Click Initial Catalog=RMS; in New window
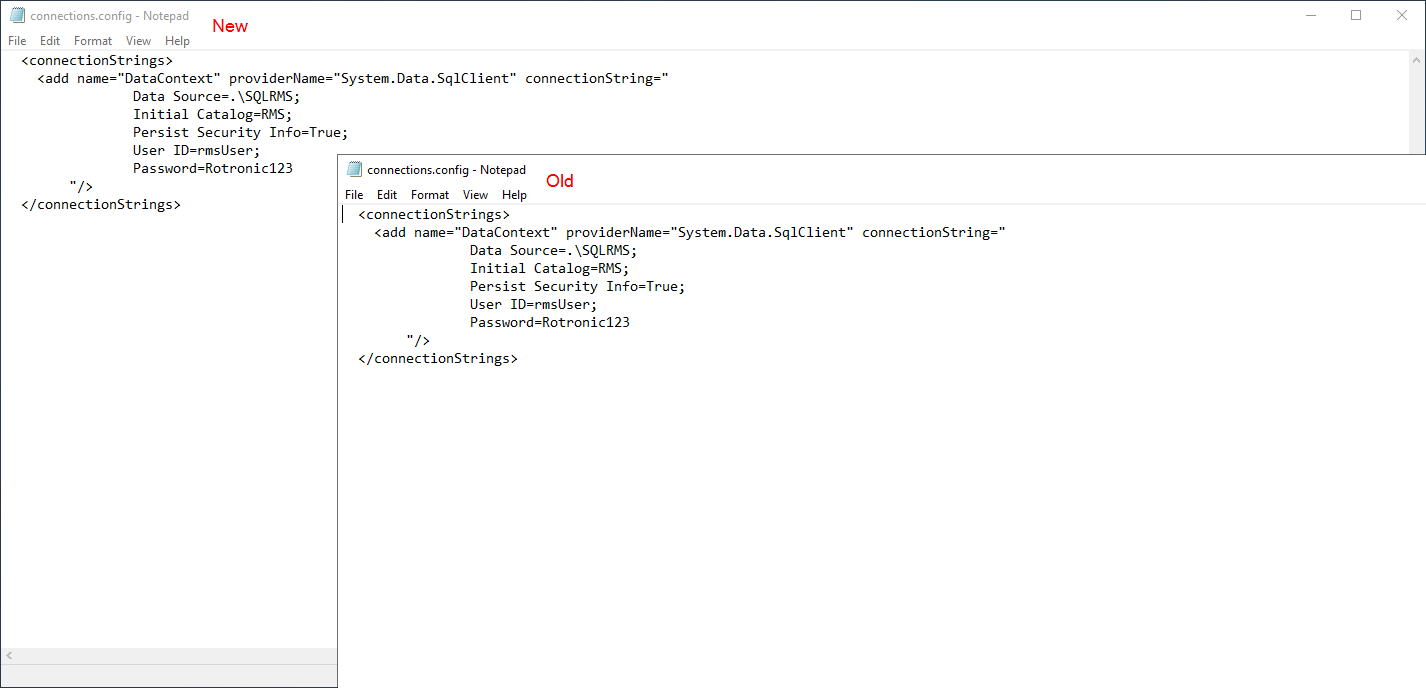 212,114
